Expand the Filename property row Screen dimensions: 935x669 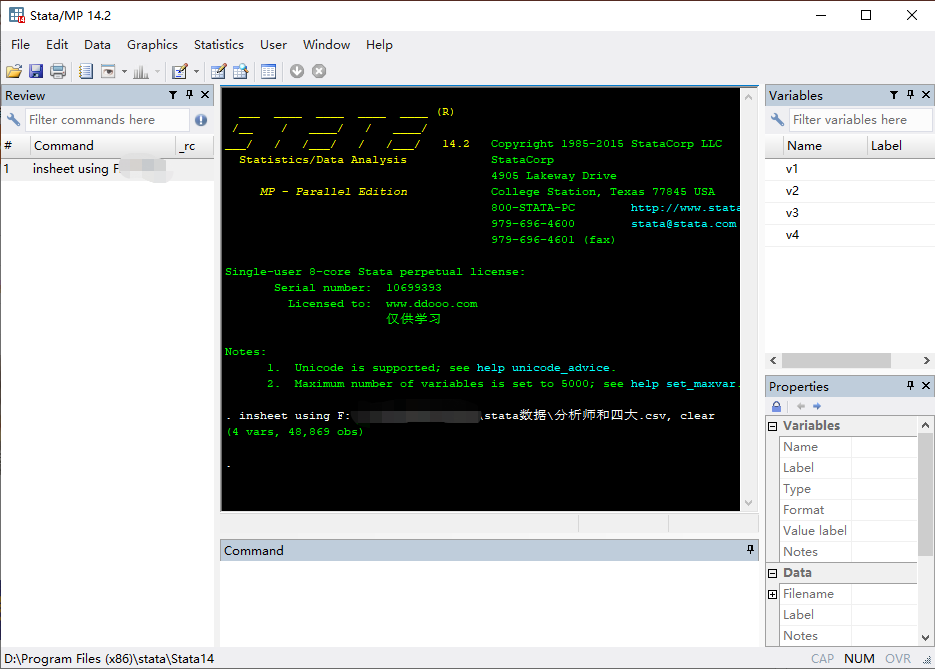773,594
